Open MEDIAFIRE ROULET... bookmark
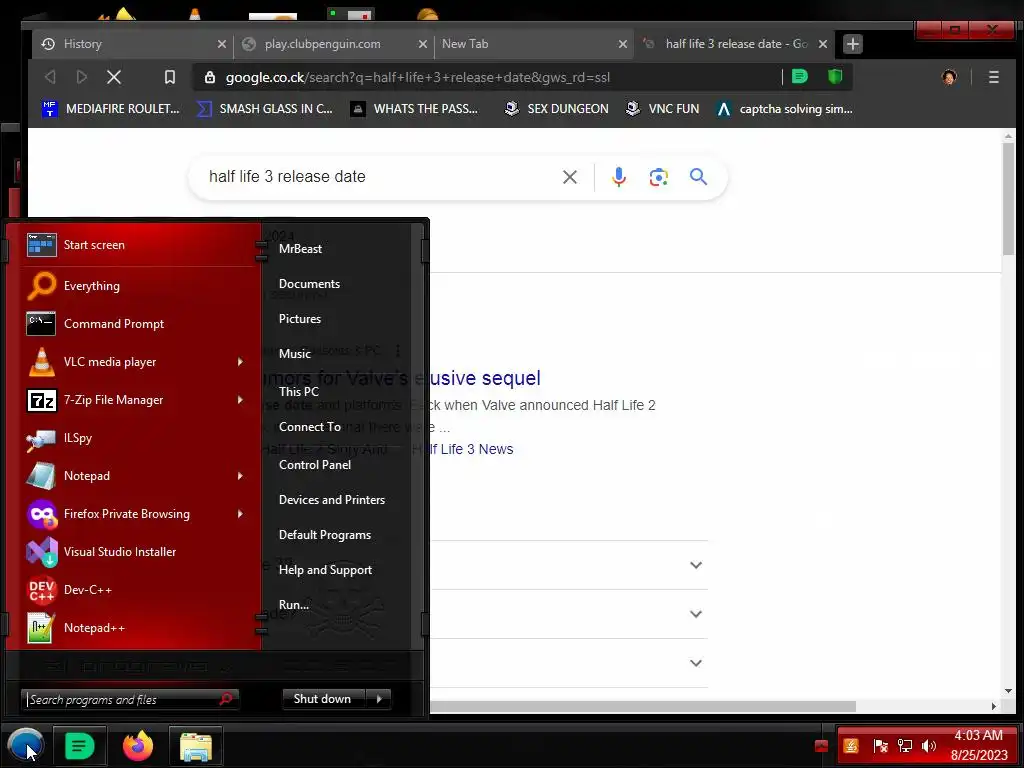The width and height of the screenshot is (1024, 768). pyautogui.click(x=110, y=108)
